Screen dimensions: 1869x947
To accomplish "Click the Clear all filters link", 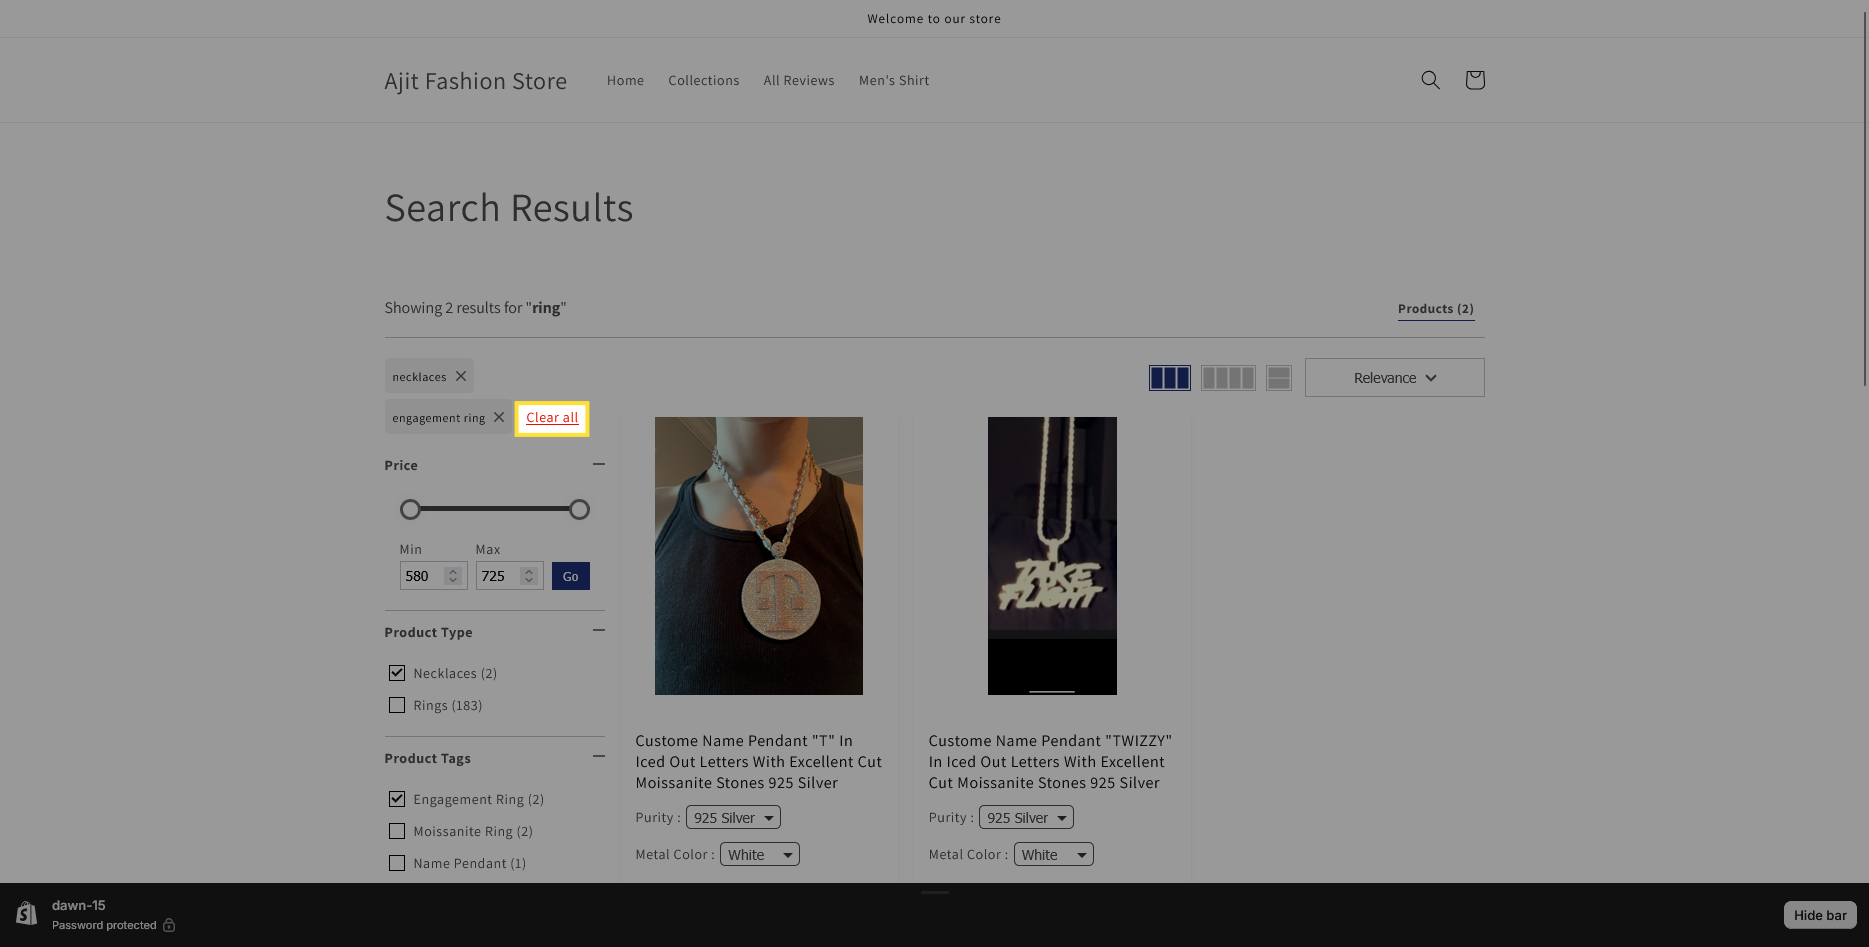I will (552, 418).
